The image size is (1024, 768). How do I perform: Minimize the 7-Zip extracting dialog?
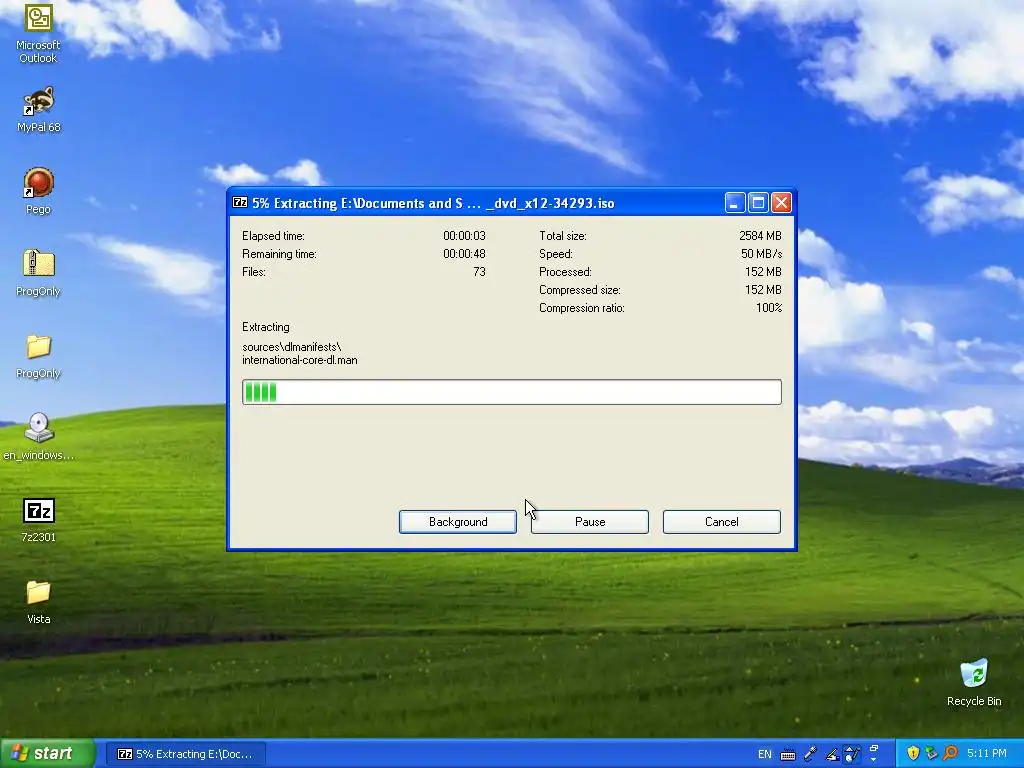point(735,202)
